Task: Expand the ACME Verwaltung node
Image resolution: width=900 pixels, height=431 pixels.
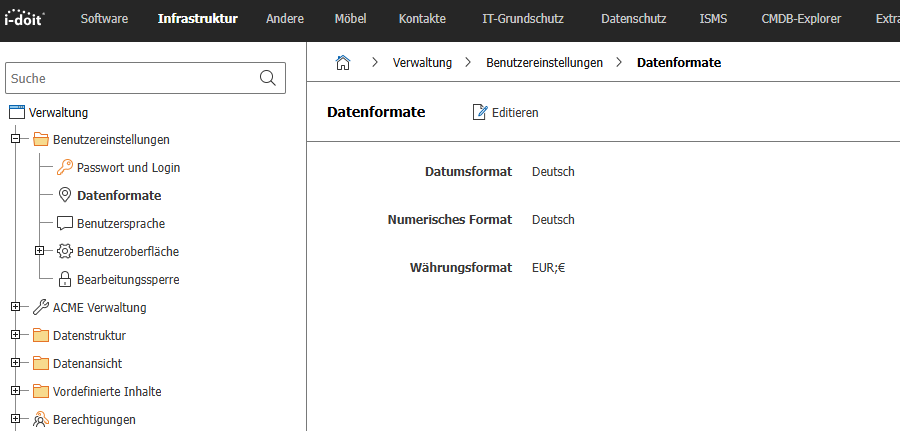Action: (16, 308)
